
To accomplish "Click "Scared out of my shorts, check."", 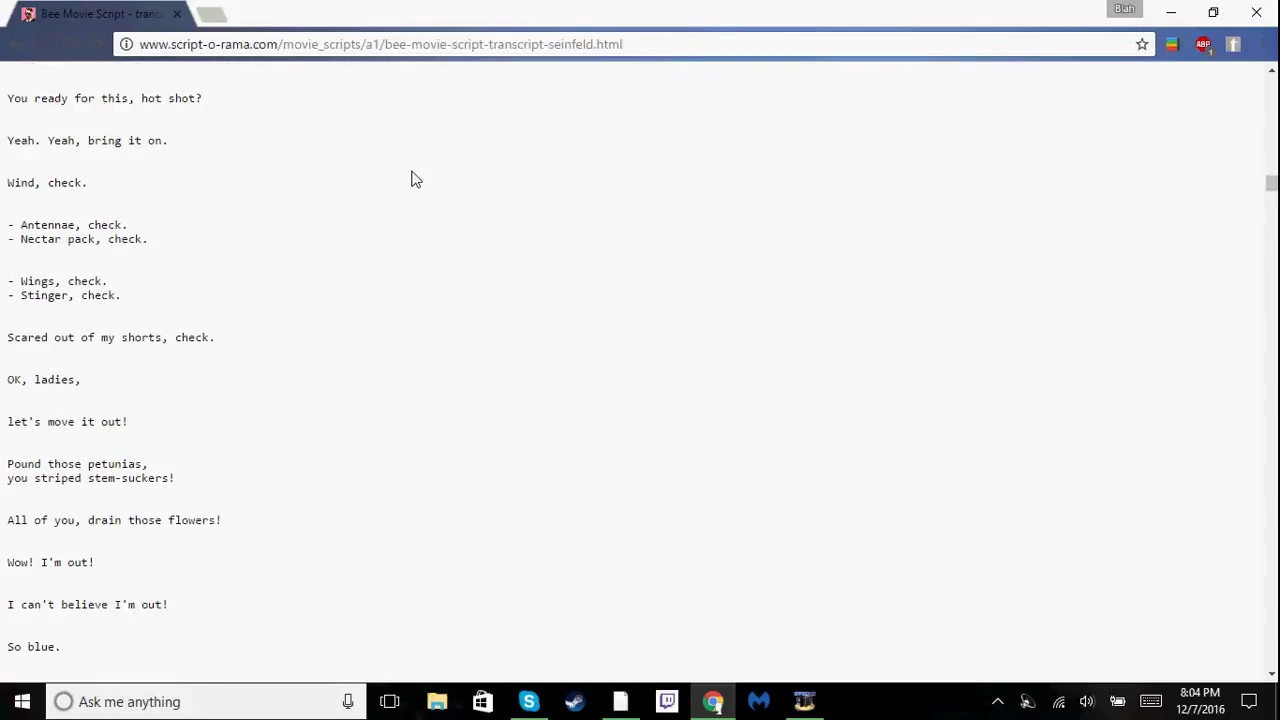I will pyautogui.click(x=111, y=337).
